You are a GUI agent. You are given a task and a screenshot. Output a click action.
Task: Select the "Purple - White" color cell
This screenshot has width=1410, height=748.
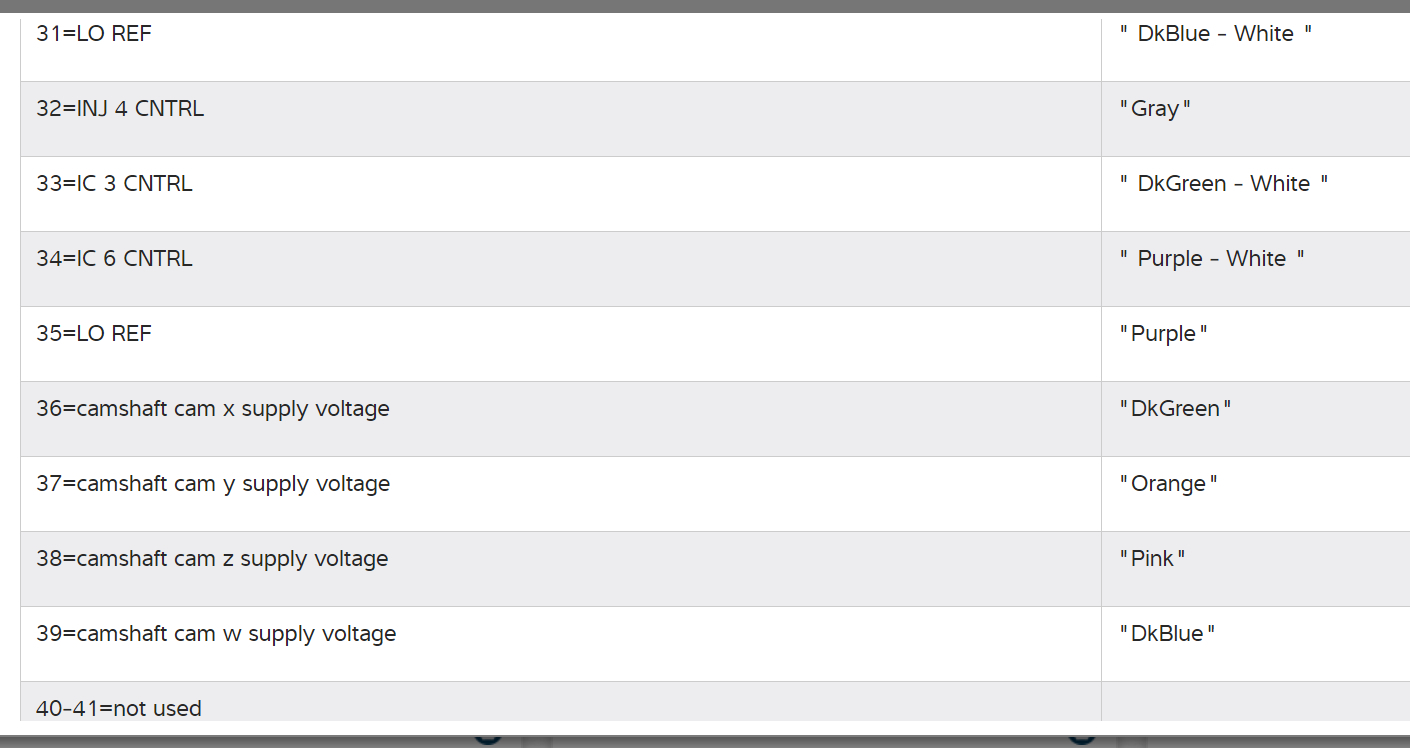1212,259
